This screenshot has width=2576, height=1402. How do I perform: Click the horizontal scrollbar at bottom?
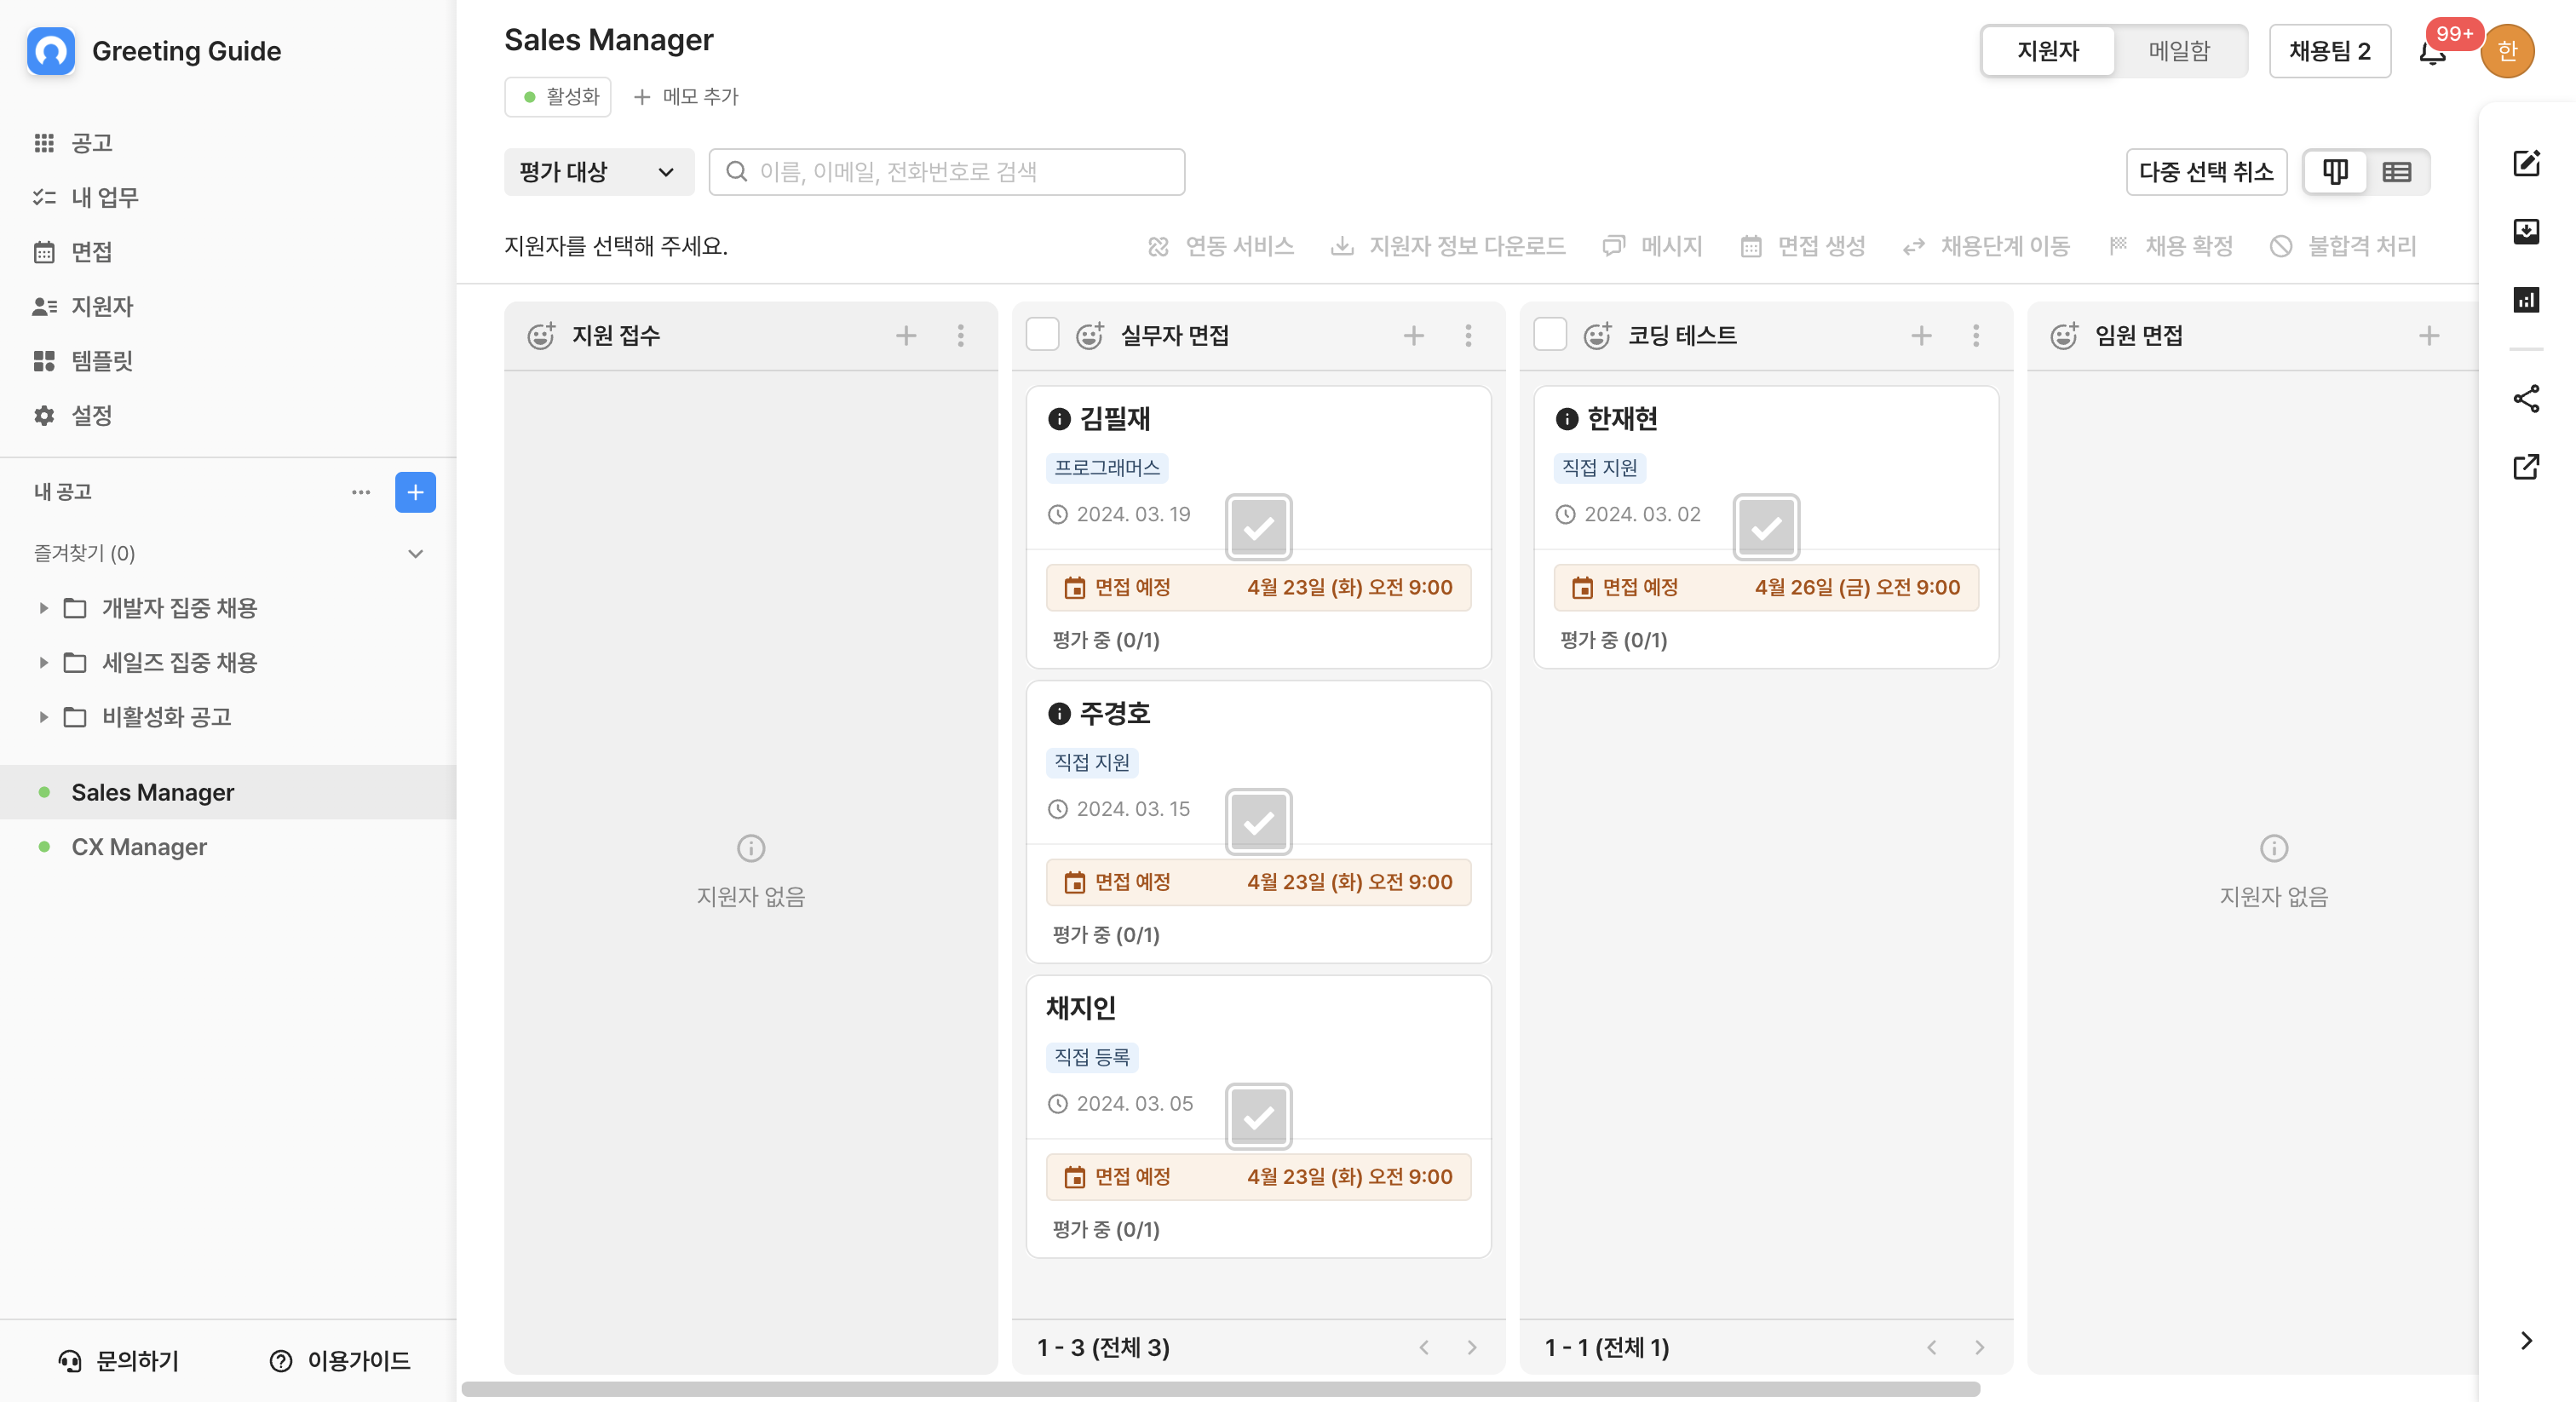(1220, 1389)
